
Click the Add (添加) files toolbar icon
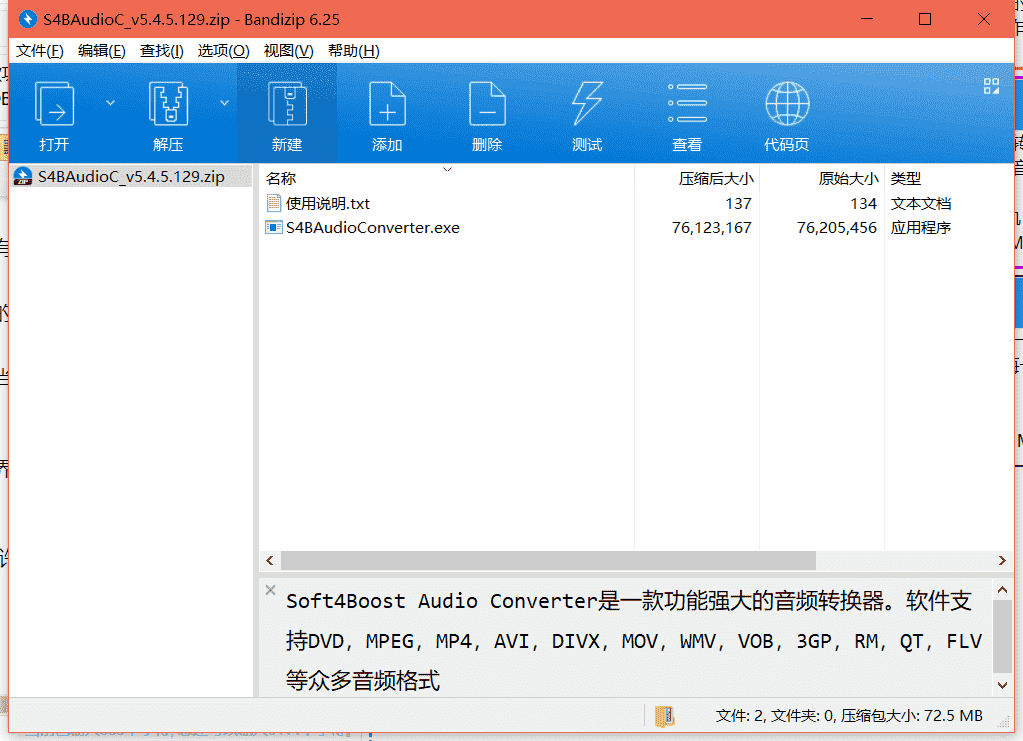click(387, 104)
